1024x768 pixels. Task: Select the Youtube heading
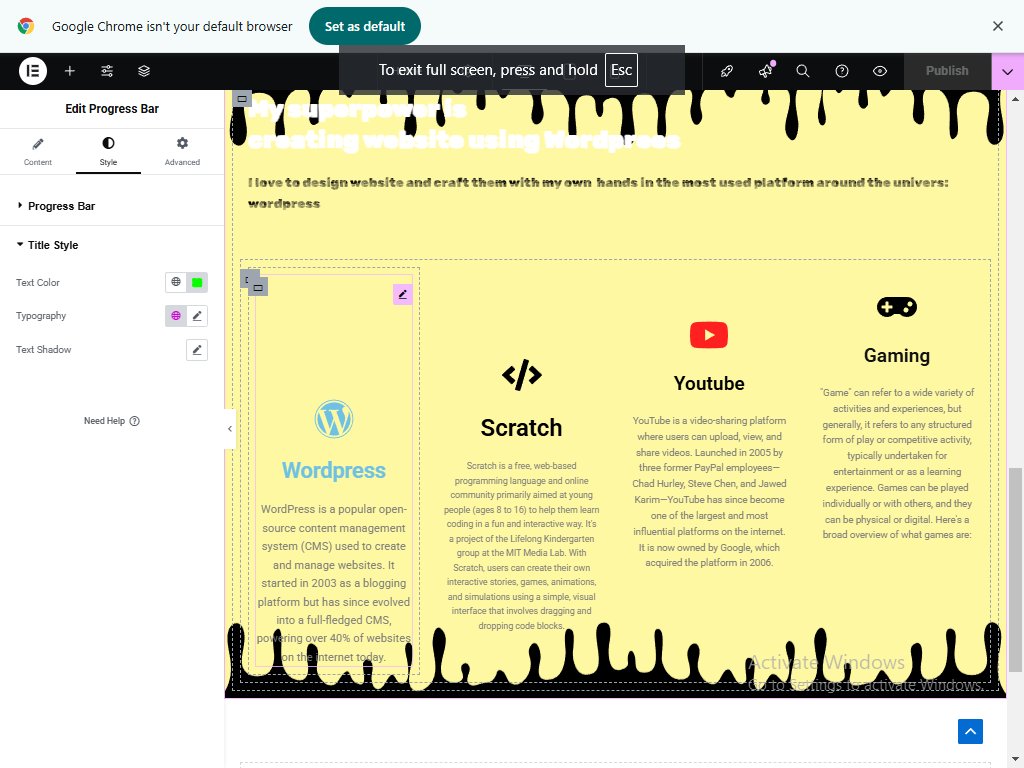pos(709,383)
